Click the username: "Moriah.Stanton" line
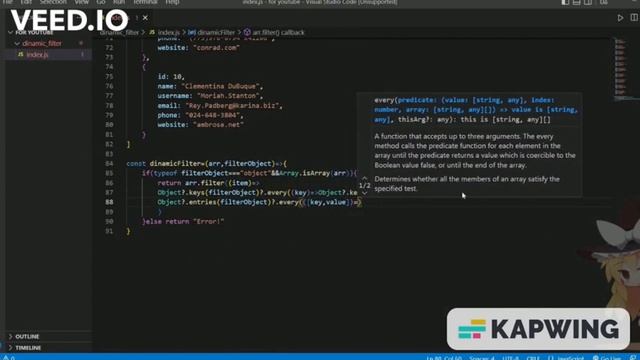640x360 pixels. pyautogui.click(x=210, y=96)
